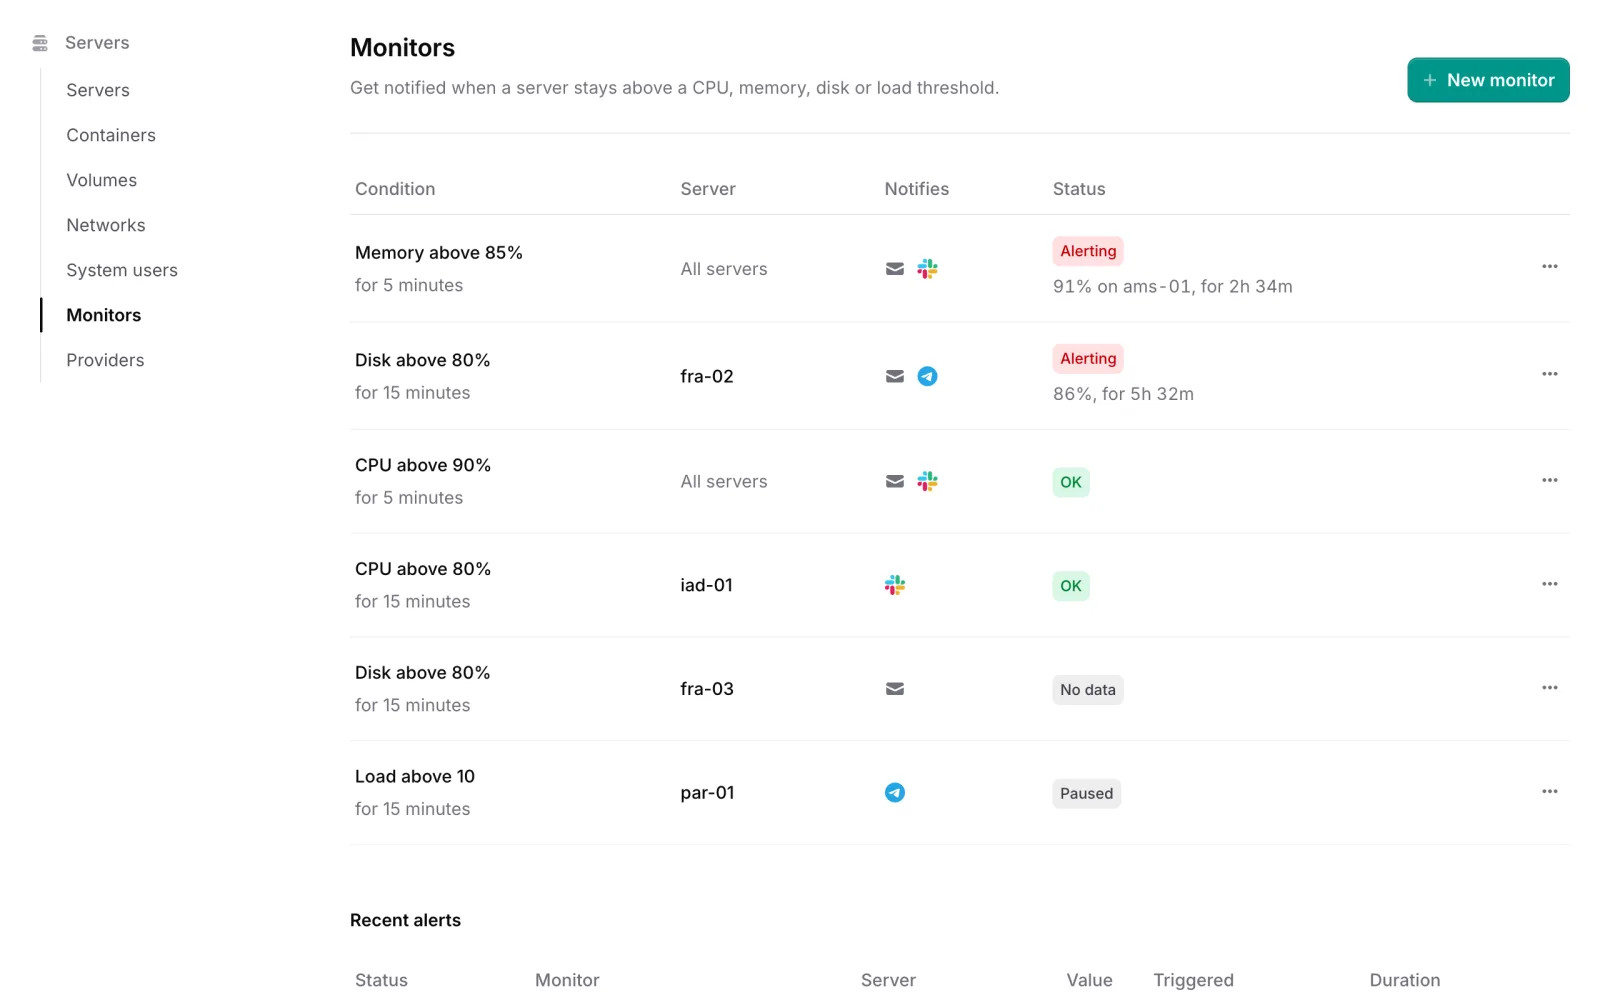The width and height of the screenshot is (1600, 1000).
Task: Click Slack icon on CPU above 90% row
Action: click(x=927, y=481)
